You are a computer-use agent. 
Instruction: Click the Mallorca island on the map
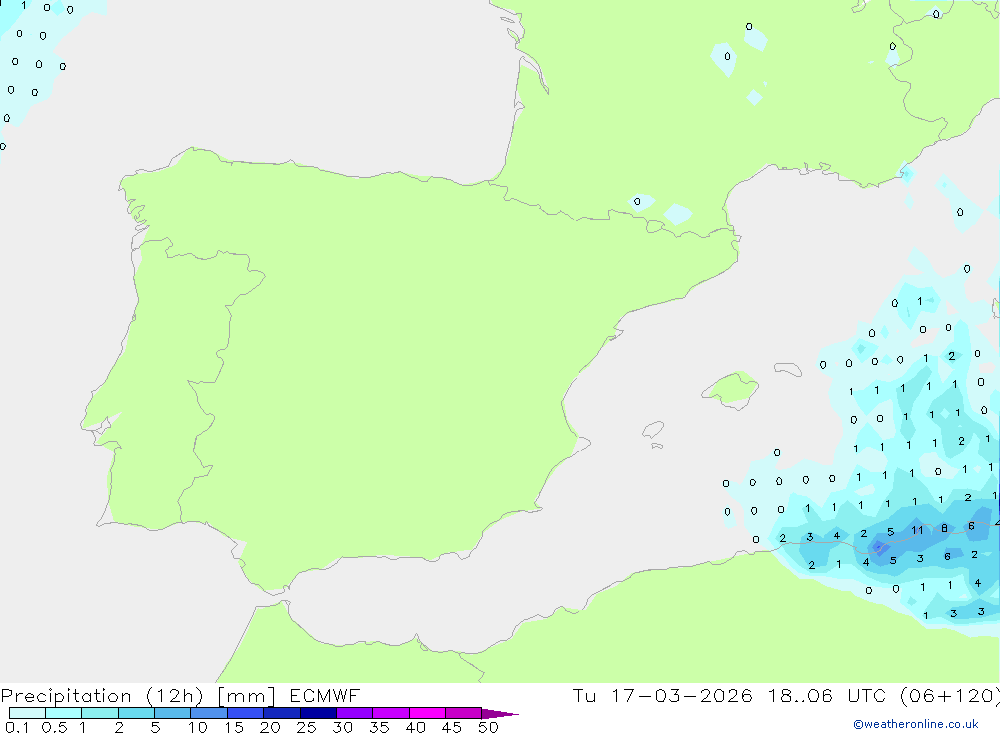[730, 389]
